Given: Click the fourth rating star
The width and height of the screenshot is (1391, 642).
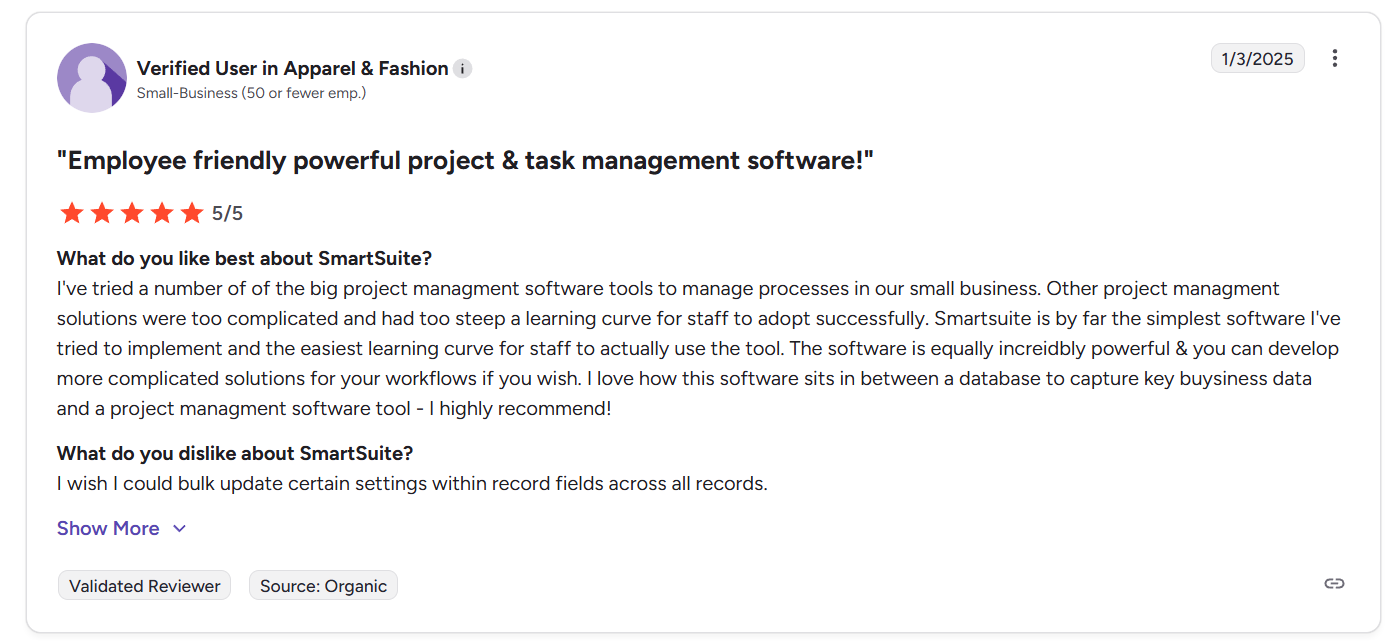Looking at the screenshot, I should (x=161, y=213).
